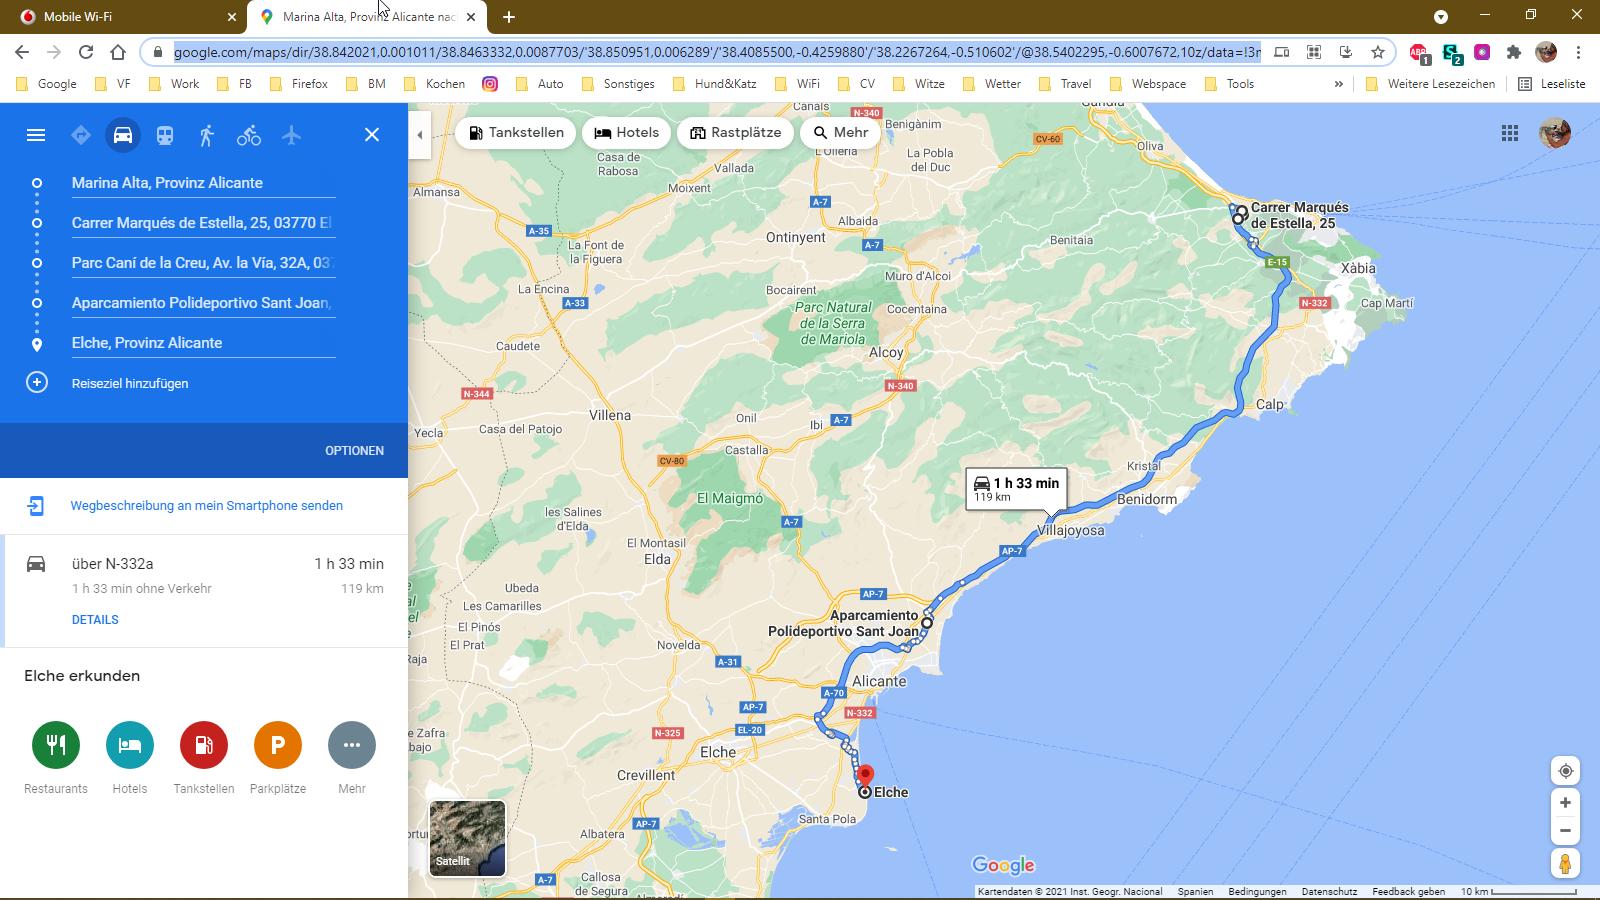Select best travel mode icon
The width and height of the screenshot is (1600, 900).
click(x=81, y=135)
